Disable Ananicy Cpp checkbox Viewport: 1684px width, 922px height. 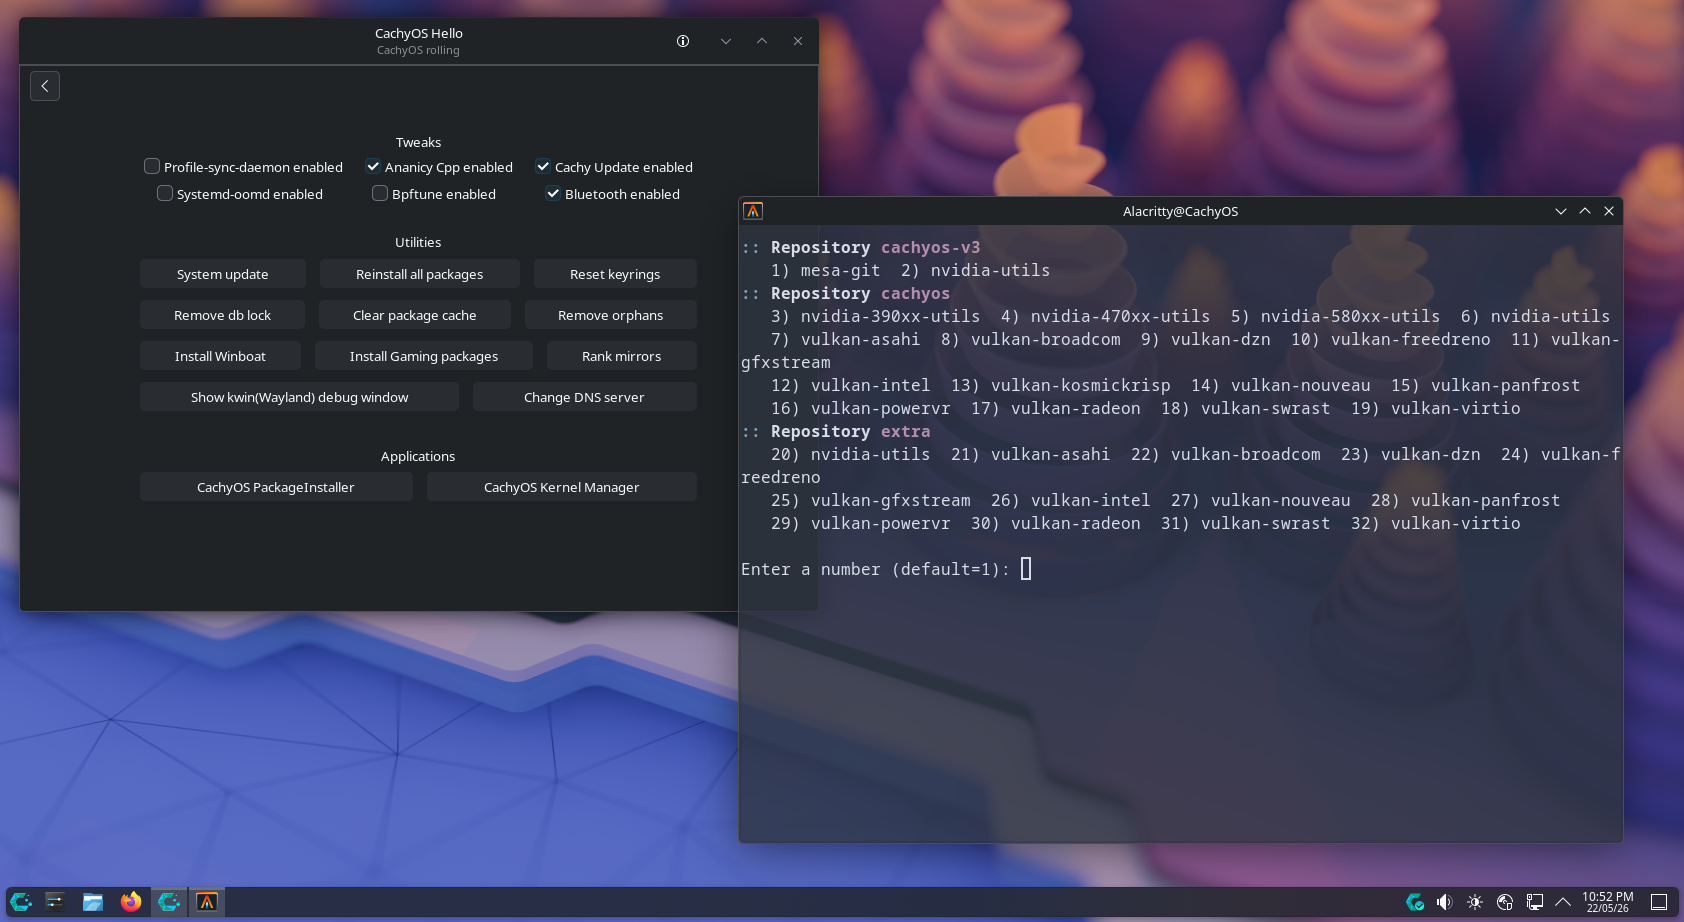pyautogui.click(x=373, y=166)
